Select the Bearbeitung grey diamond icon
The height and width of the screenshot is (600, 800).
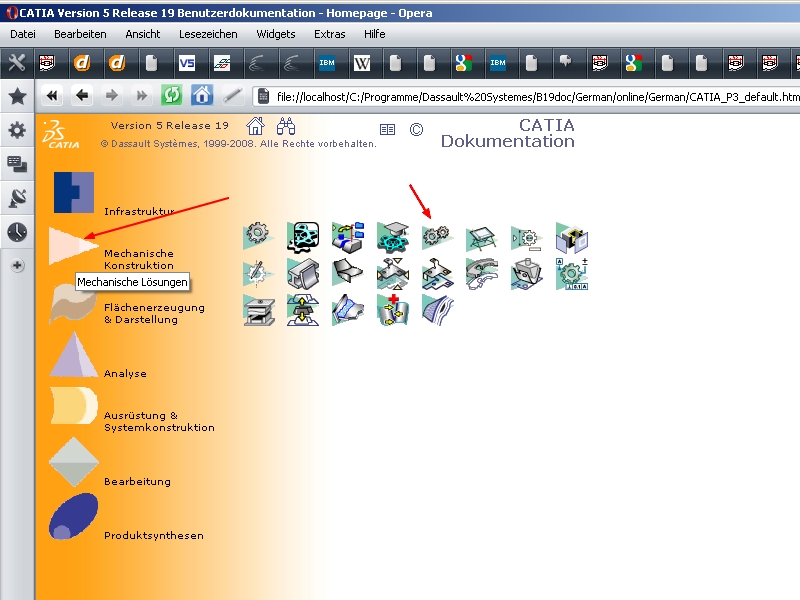(x=74, y=462)
